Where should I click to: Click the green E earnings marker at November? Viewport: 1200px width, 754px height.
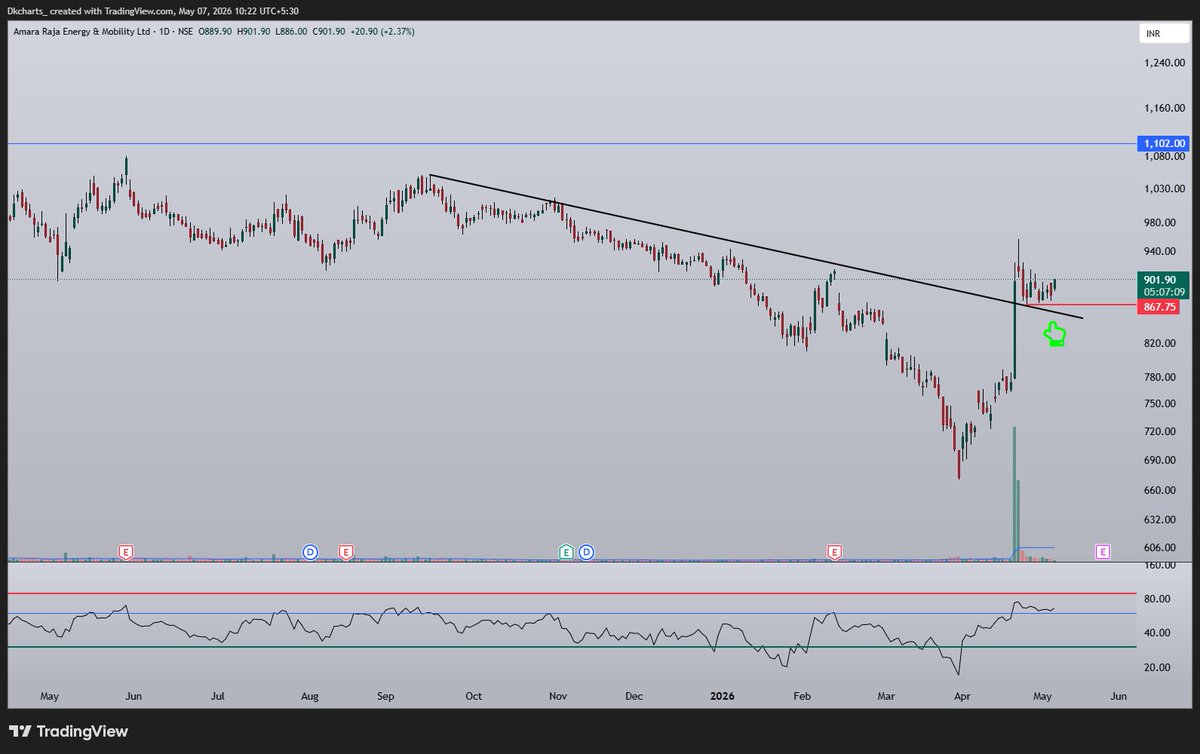[567, 551]
